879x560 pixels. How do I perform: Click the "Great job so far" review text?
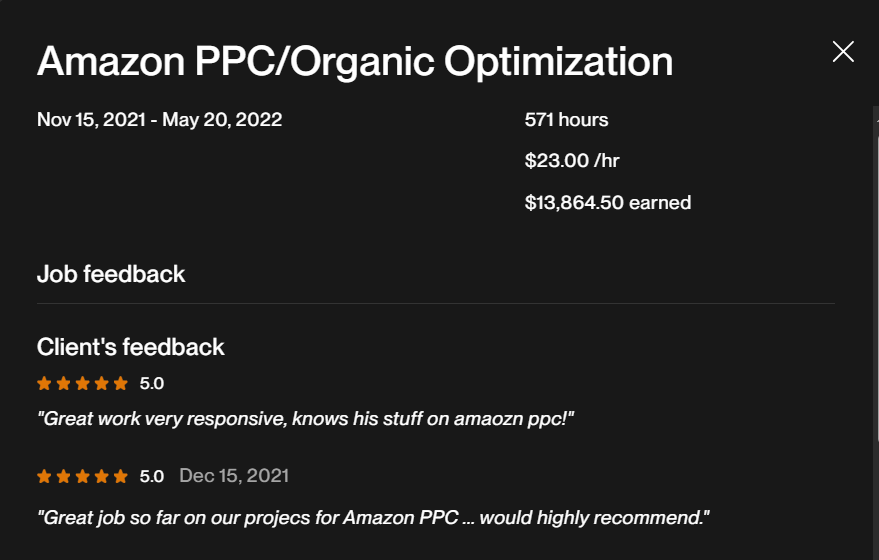click(373, 518)
